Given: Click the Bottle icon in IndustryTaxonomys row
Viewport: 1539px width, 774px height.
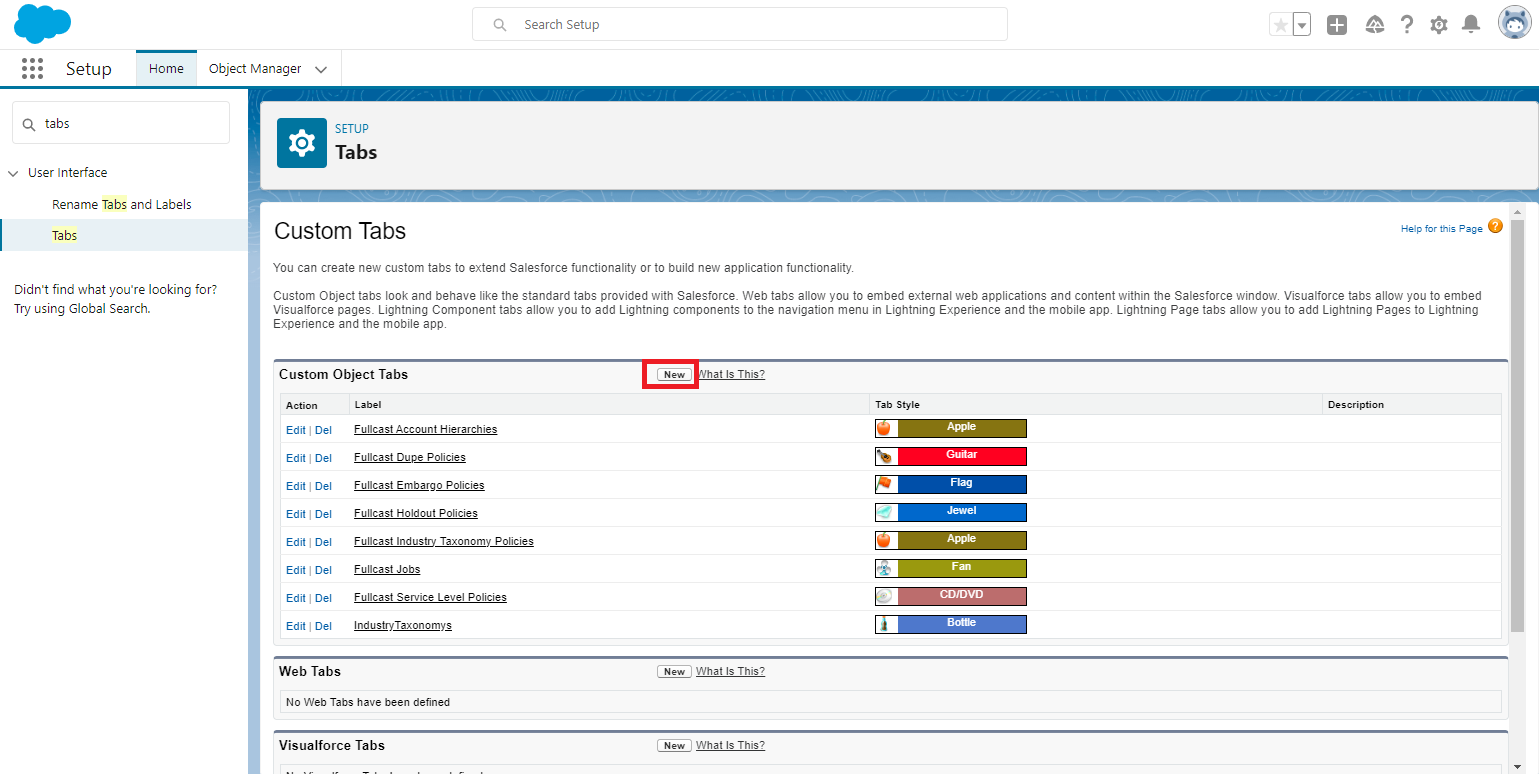Looking at the screenshot, I should (884, 624).
